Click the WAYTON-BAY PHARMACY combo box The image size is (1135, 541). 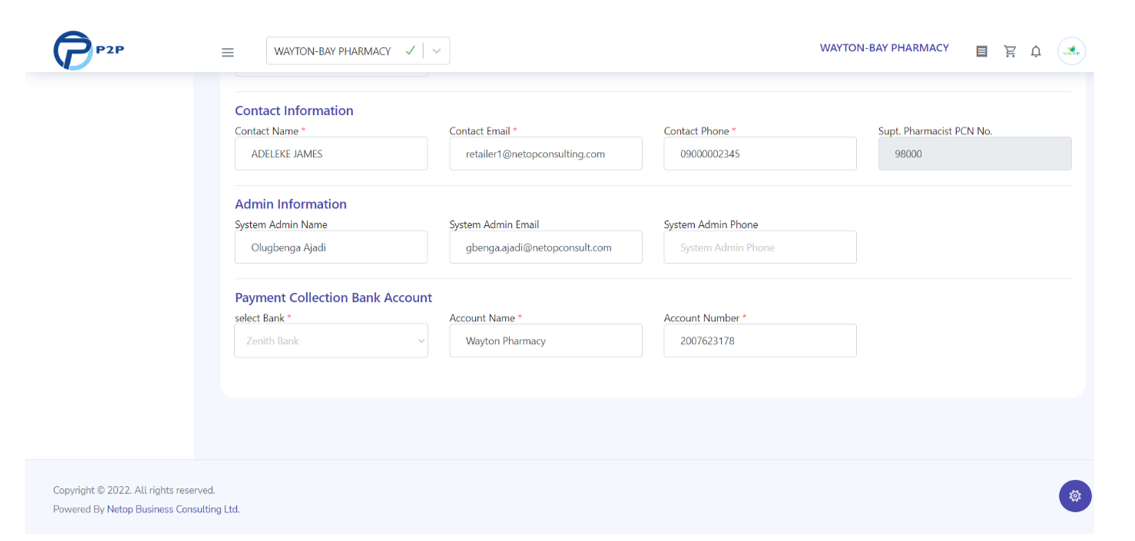click(x=358, y=51)
